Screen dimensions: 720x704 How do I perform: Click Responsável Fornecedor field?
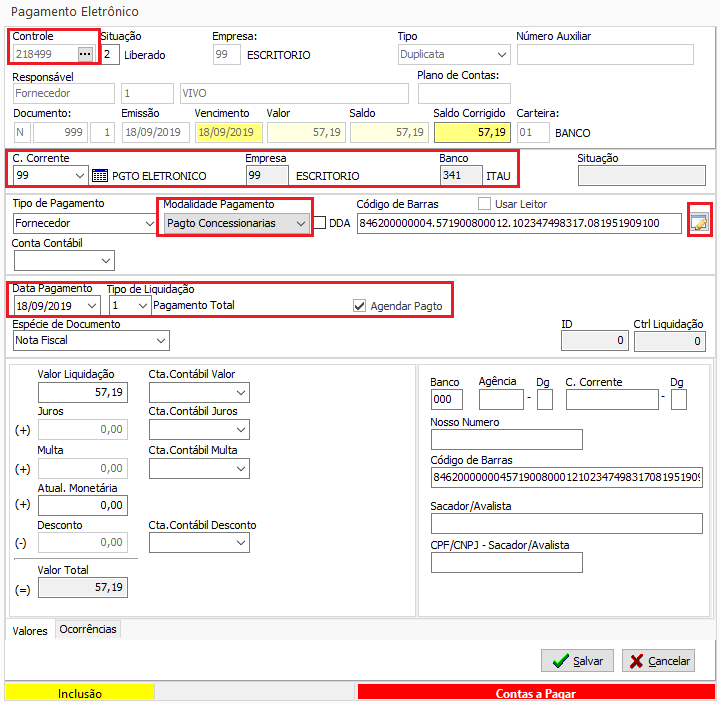(x=63, y=93)
